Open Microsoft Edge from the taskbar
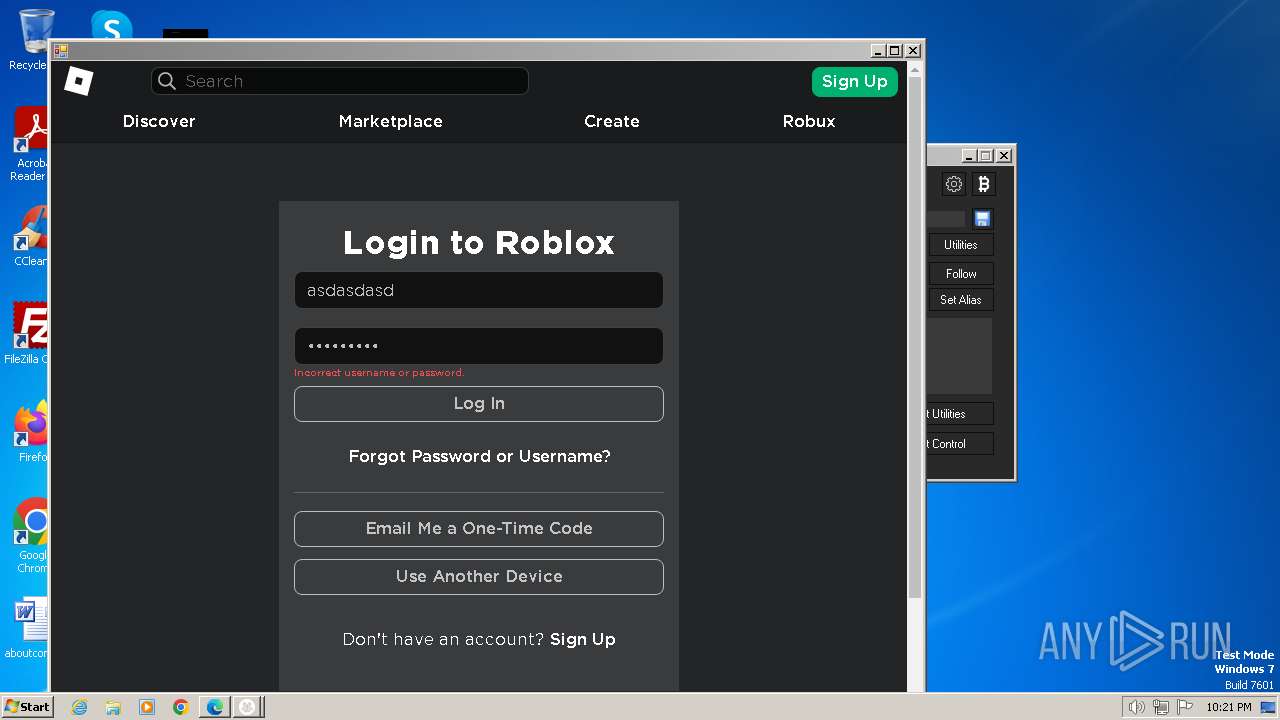 (x=215, y=707)
